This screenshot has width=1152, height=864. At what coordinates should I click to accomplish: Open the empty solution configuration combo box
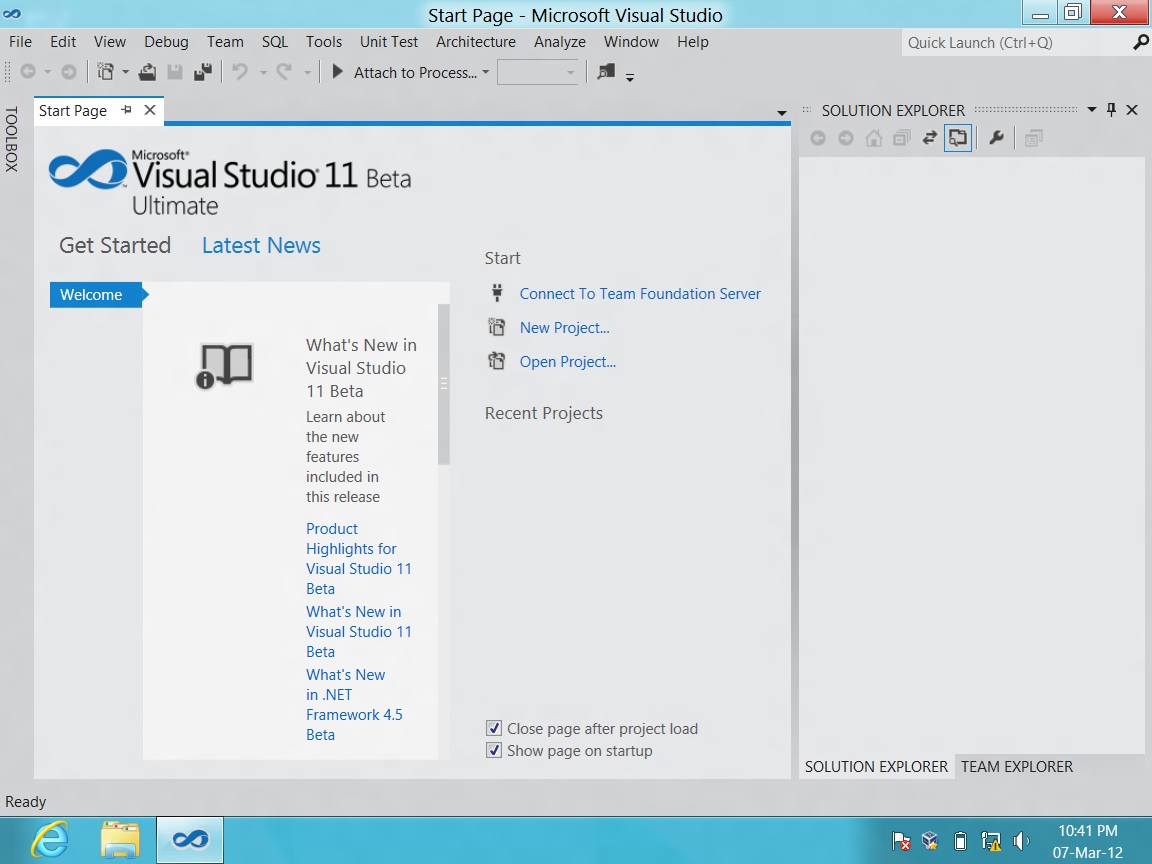pyautogui.click(x=537, y=72)
